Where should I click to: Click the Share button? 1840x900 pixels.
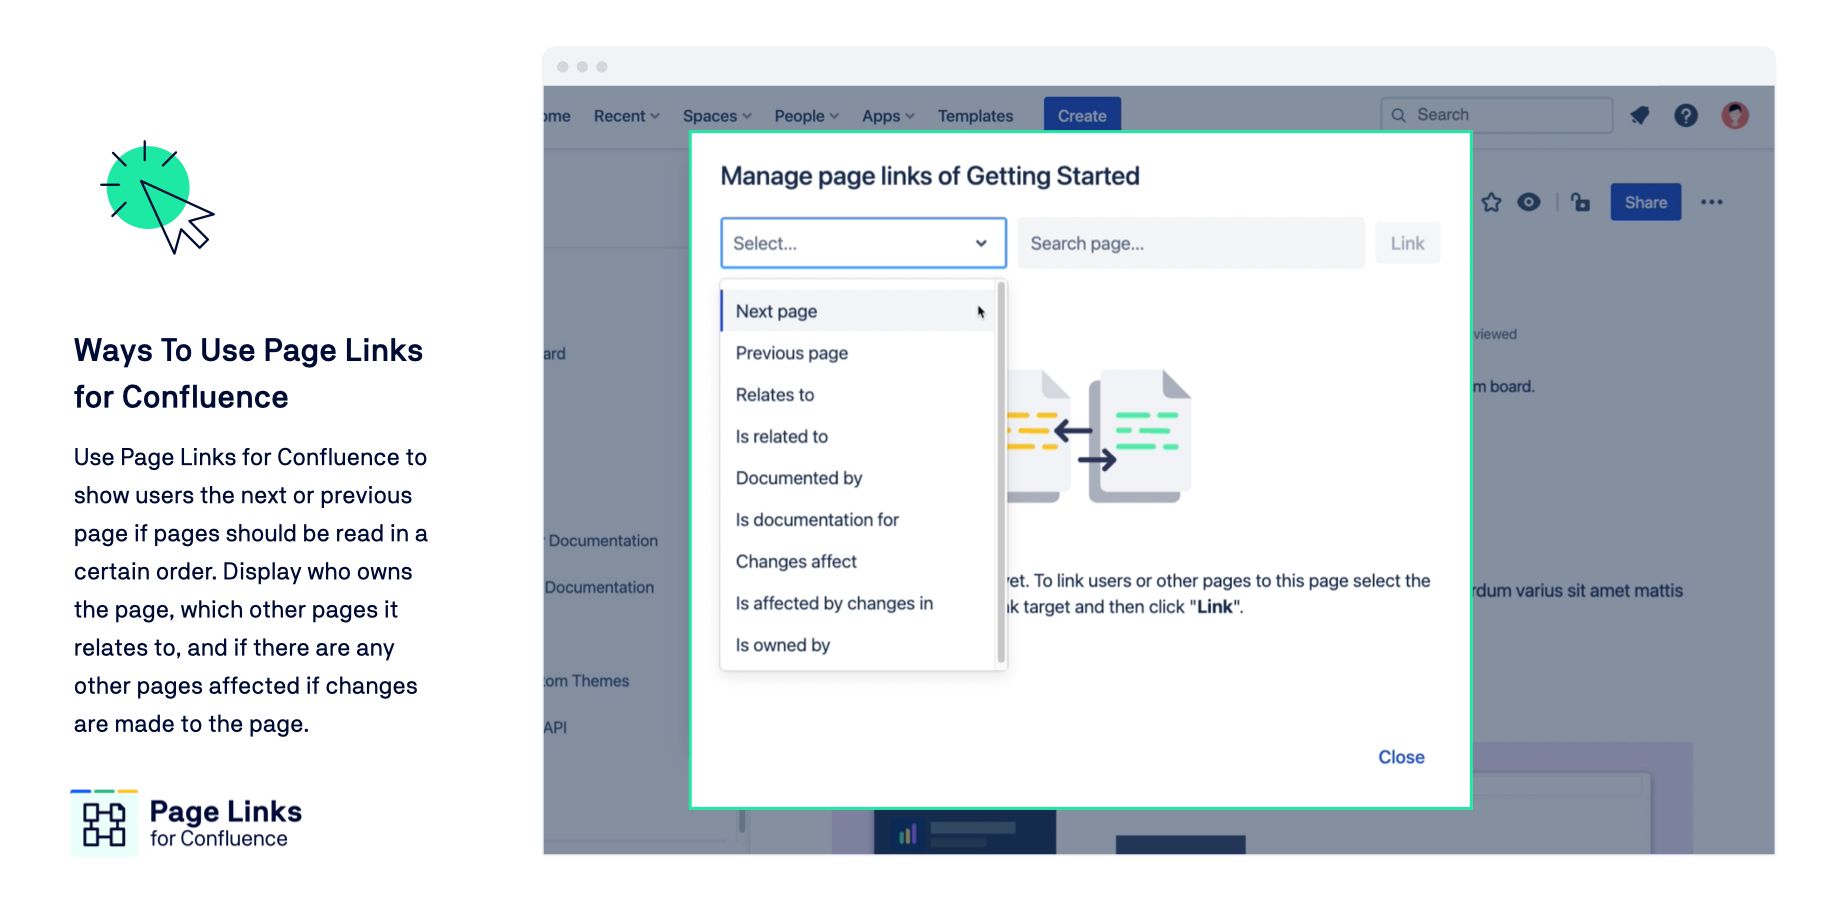coord(1645,202)
